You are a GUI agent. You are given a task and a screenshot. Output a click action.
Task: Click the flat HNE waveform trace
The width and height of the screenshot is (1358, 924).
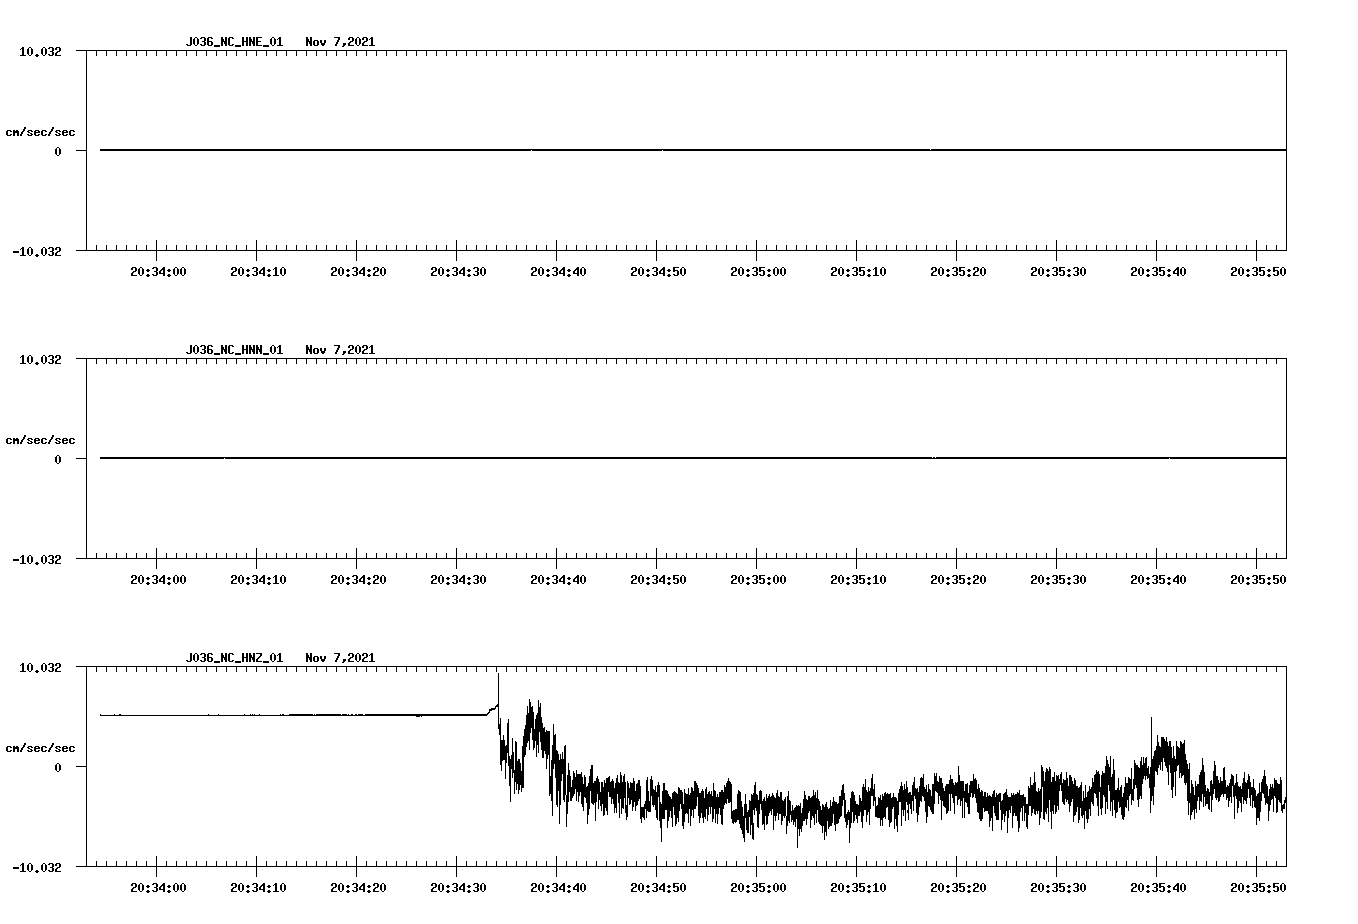(x=693, y=150)
